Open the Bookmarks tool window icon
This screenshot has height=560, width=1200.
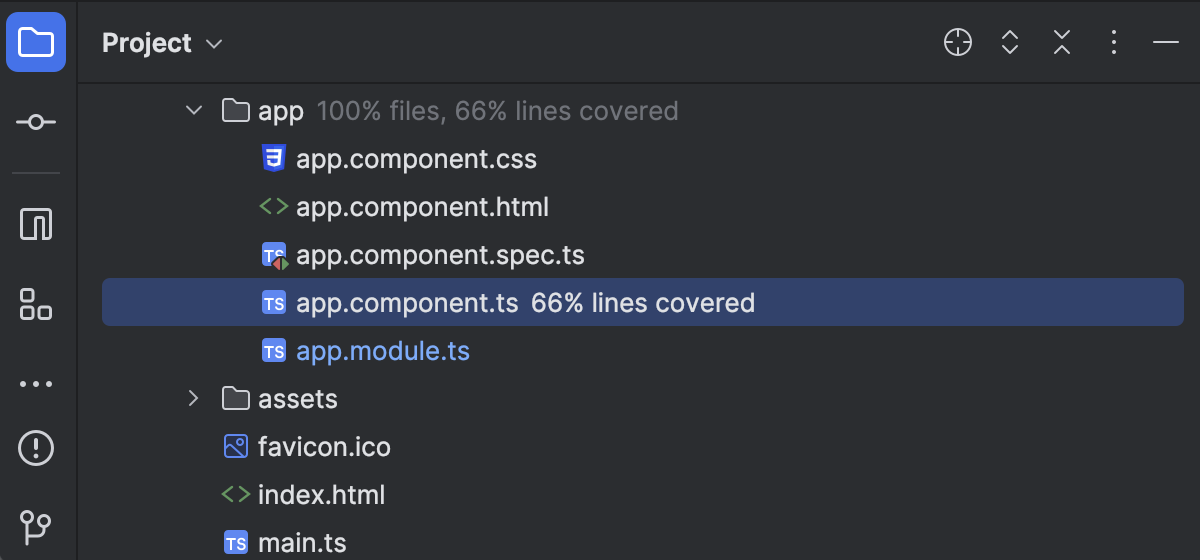point(36,224)
